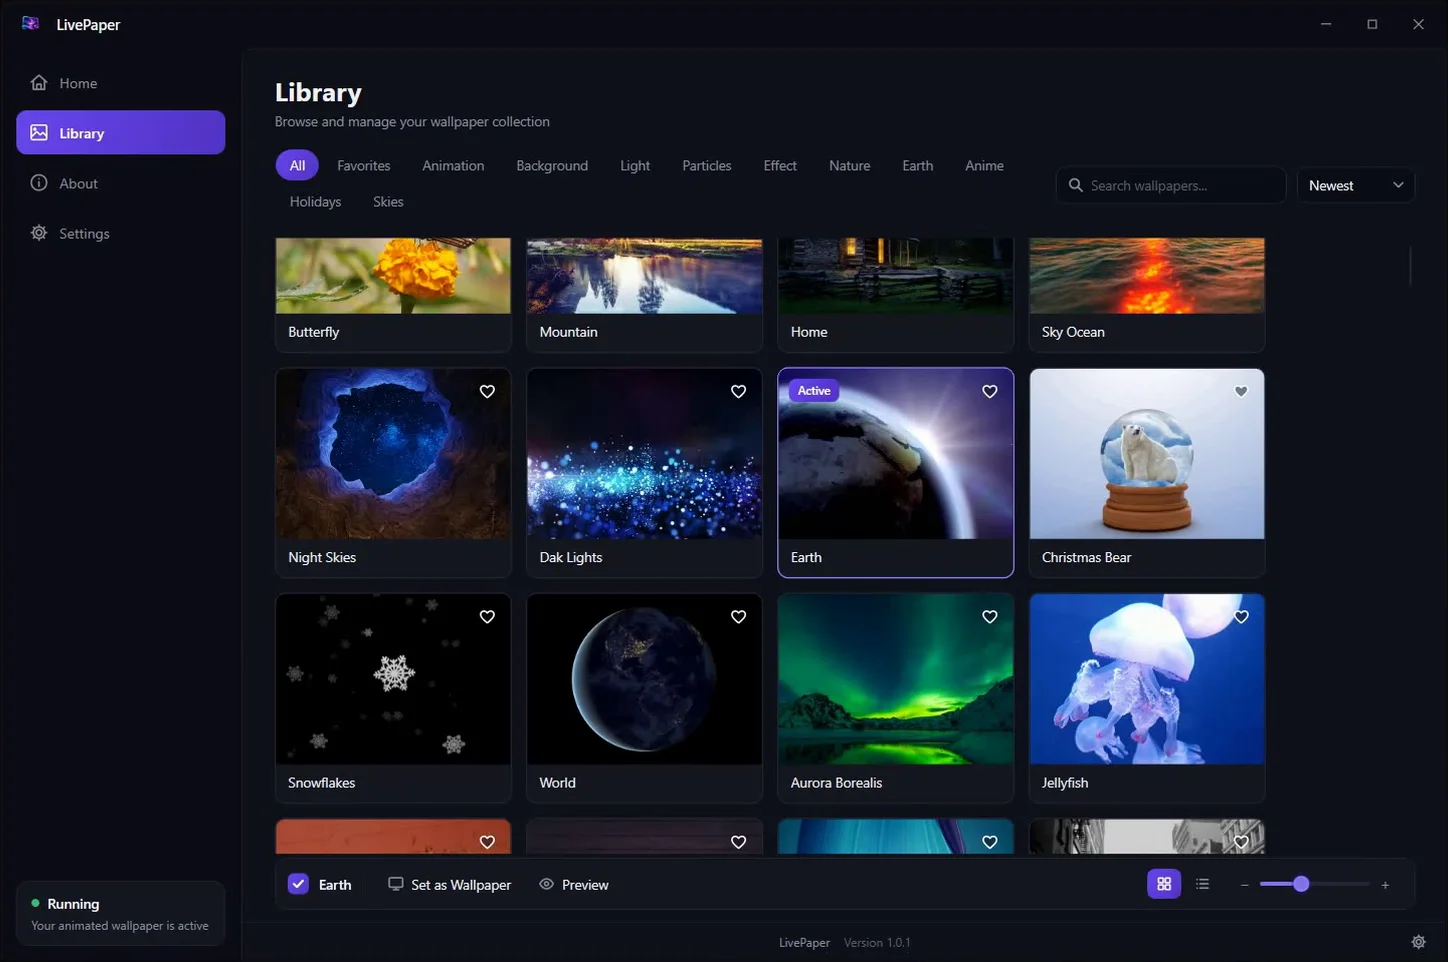Image resolution: width=1448 pixels, height=962 pixels.
Task: Open settings gear in bottom-right corner
Action: tap(1418, 942)
